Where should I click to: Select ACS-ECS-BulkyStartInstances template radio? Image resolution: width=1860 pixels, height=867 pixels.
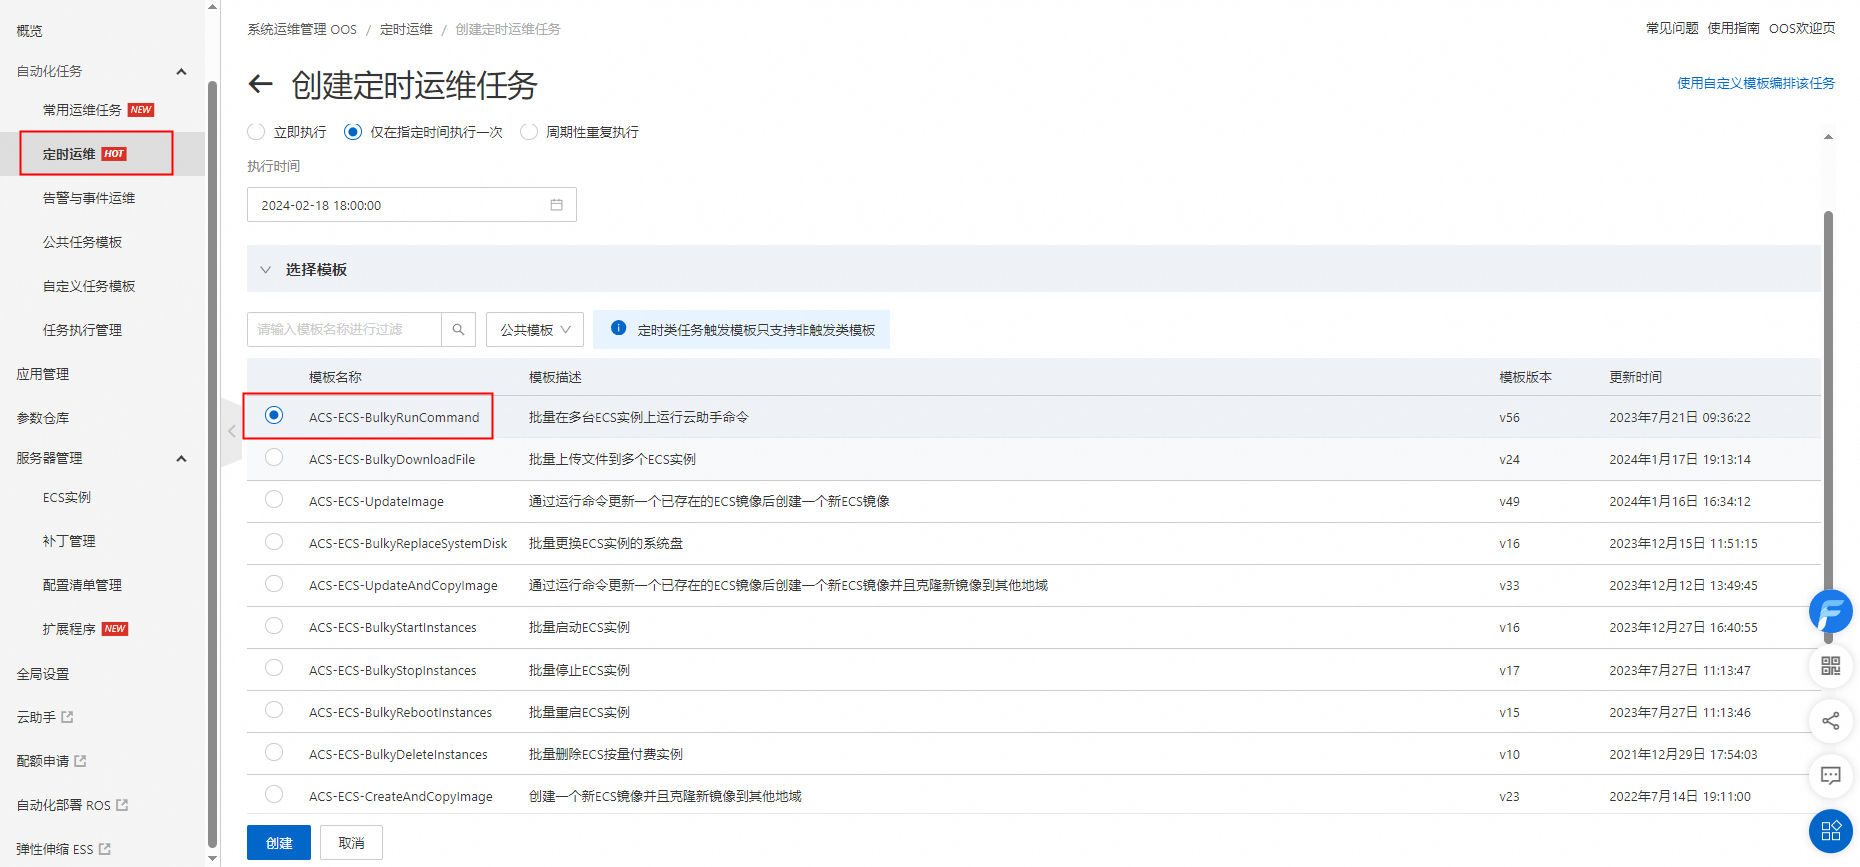click(x=274, y=625)
